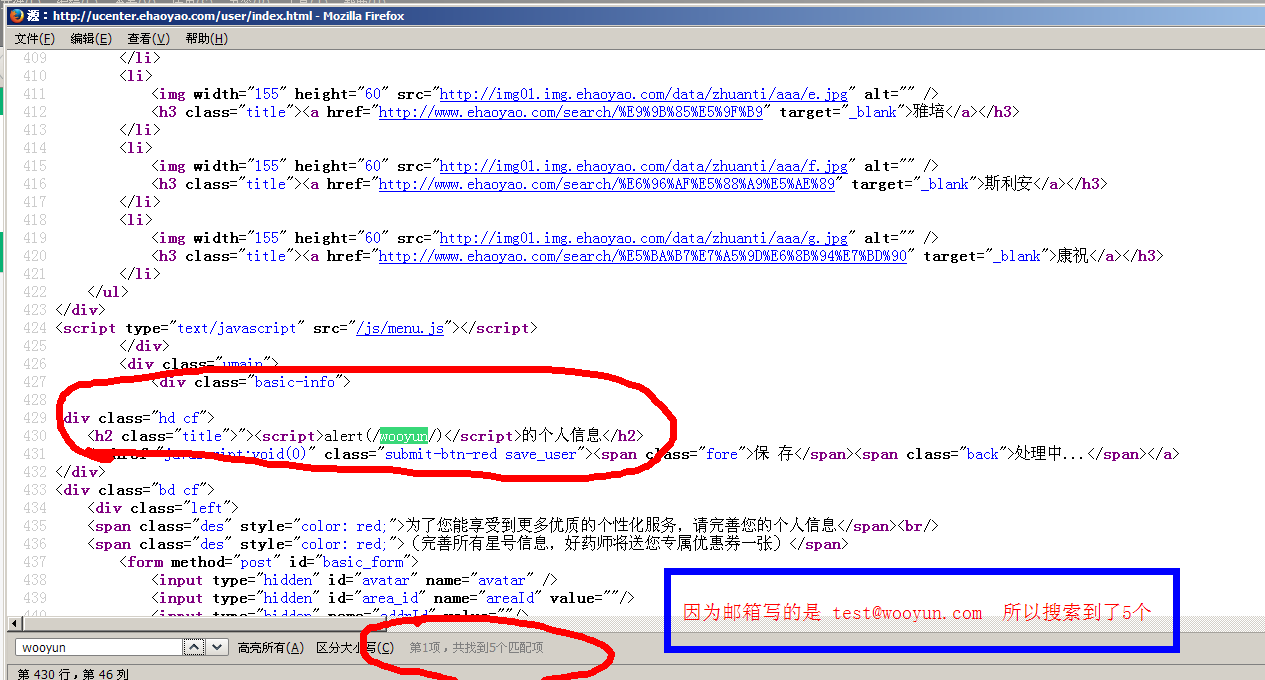Click the text 康祝 on line 420
This screenshot has width=1265, height=680.
coord(1071,256)
